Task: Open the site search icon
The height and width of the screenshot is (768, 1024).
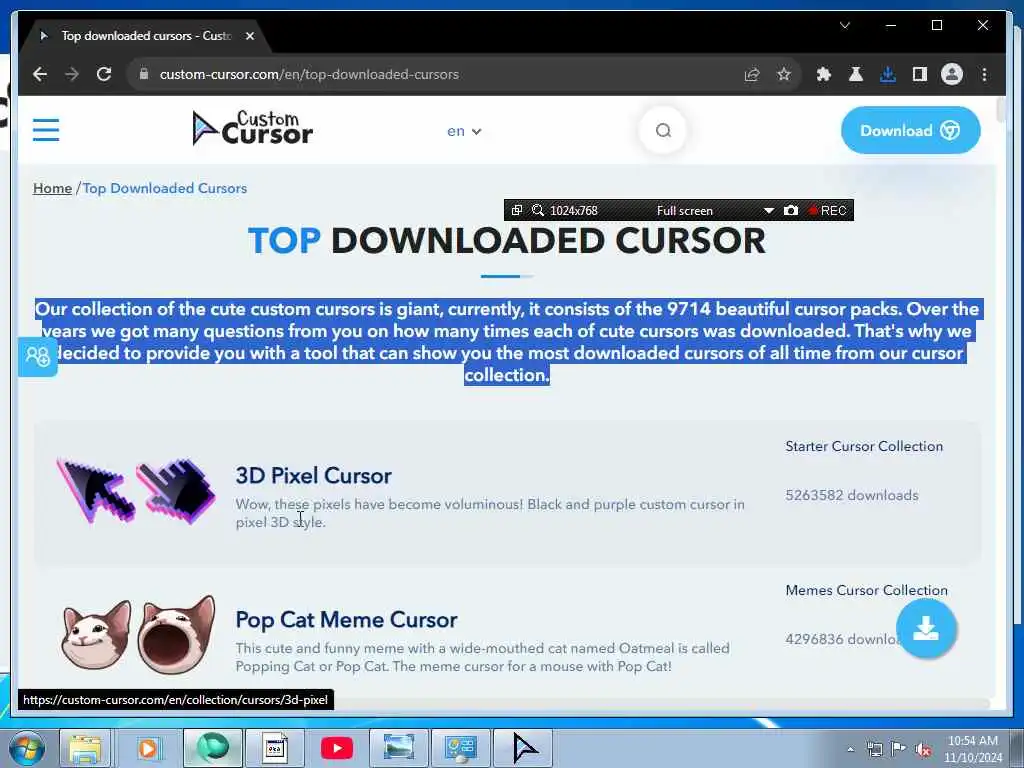Action: (663, 131)
